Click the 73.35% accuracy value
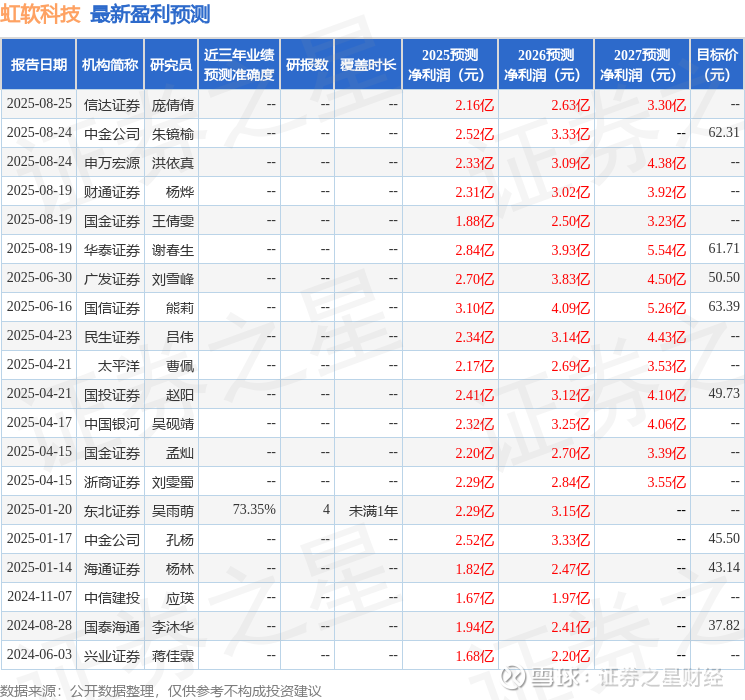This screenshot has width=745, height=700. click(x=254, y=509)
